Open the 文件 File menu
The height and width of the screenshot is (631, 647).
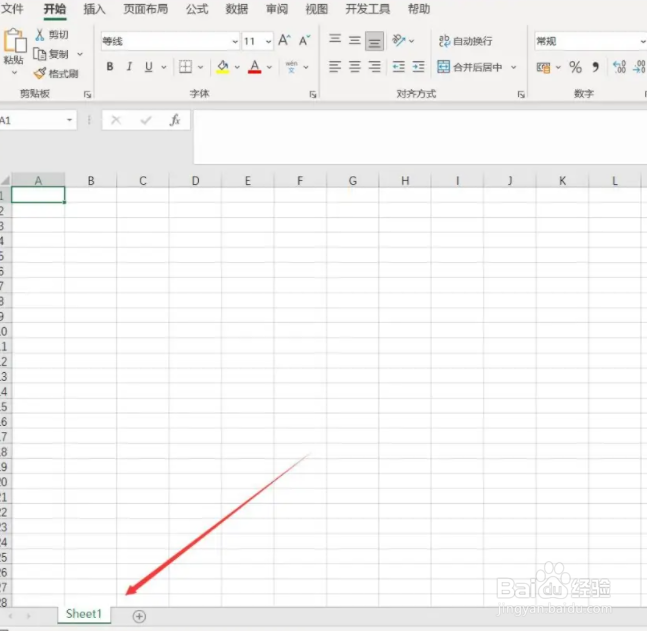pos(12,9)
